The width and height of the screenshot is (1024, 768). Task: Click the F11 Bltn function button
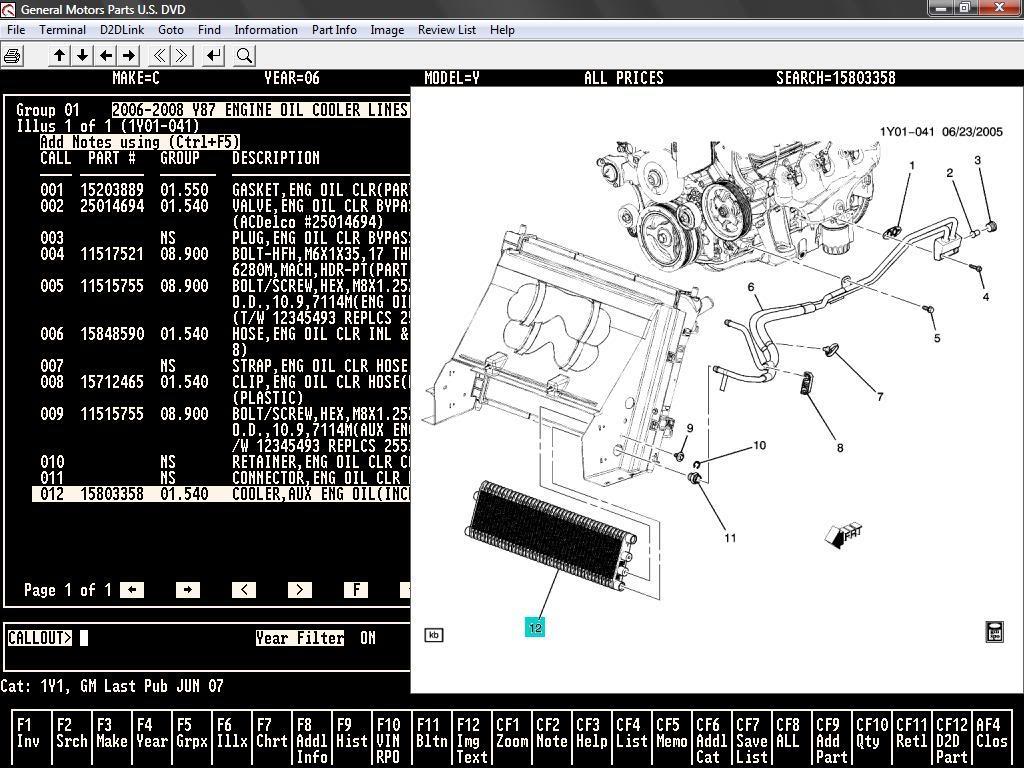432,740
